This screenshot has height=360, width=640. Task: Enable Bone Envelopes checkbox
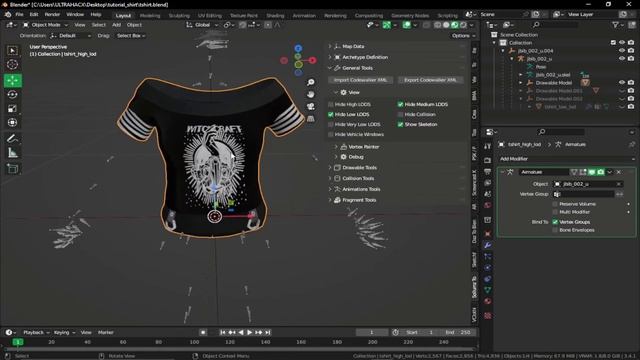click(x=555, y=230)
